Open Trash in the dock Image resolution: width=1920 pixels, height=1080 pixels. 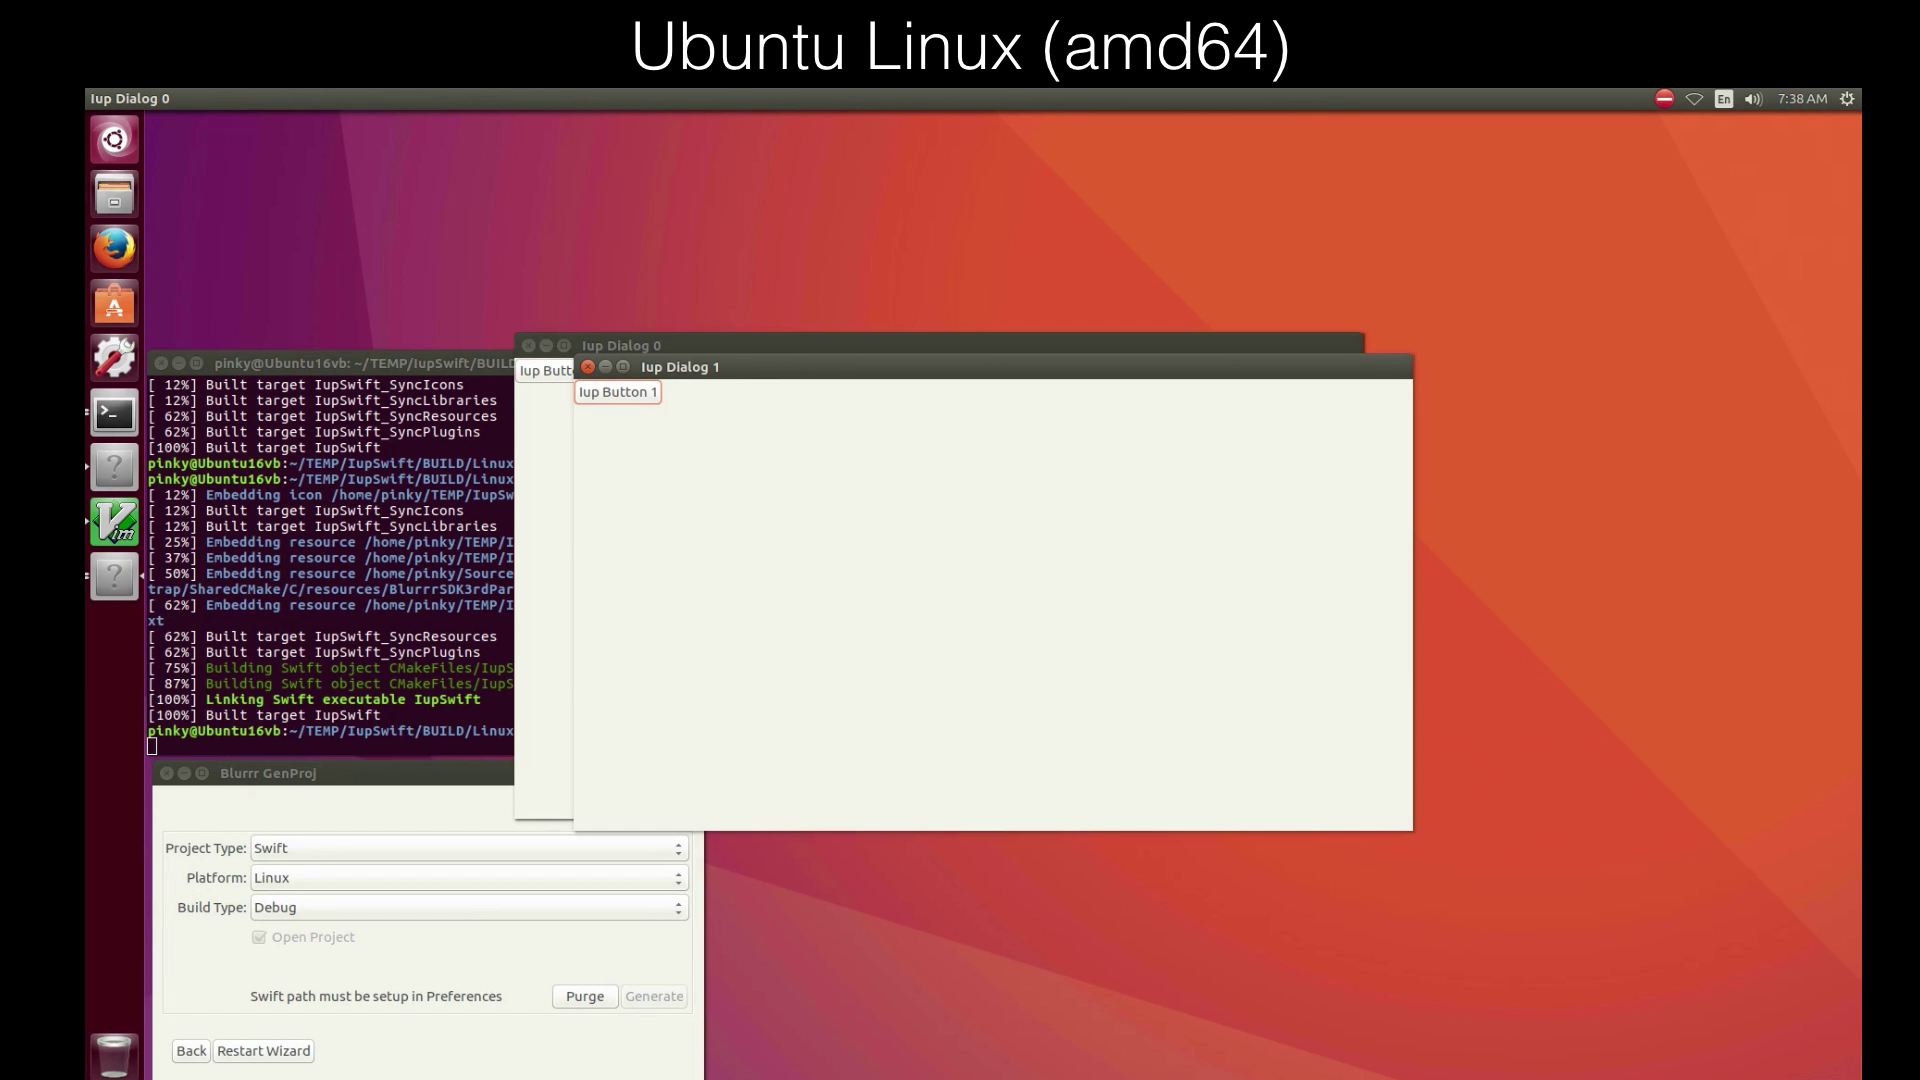coord(114,1056)
